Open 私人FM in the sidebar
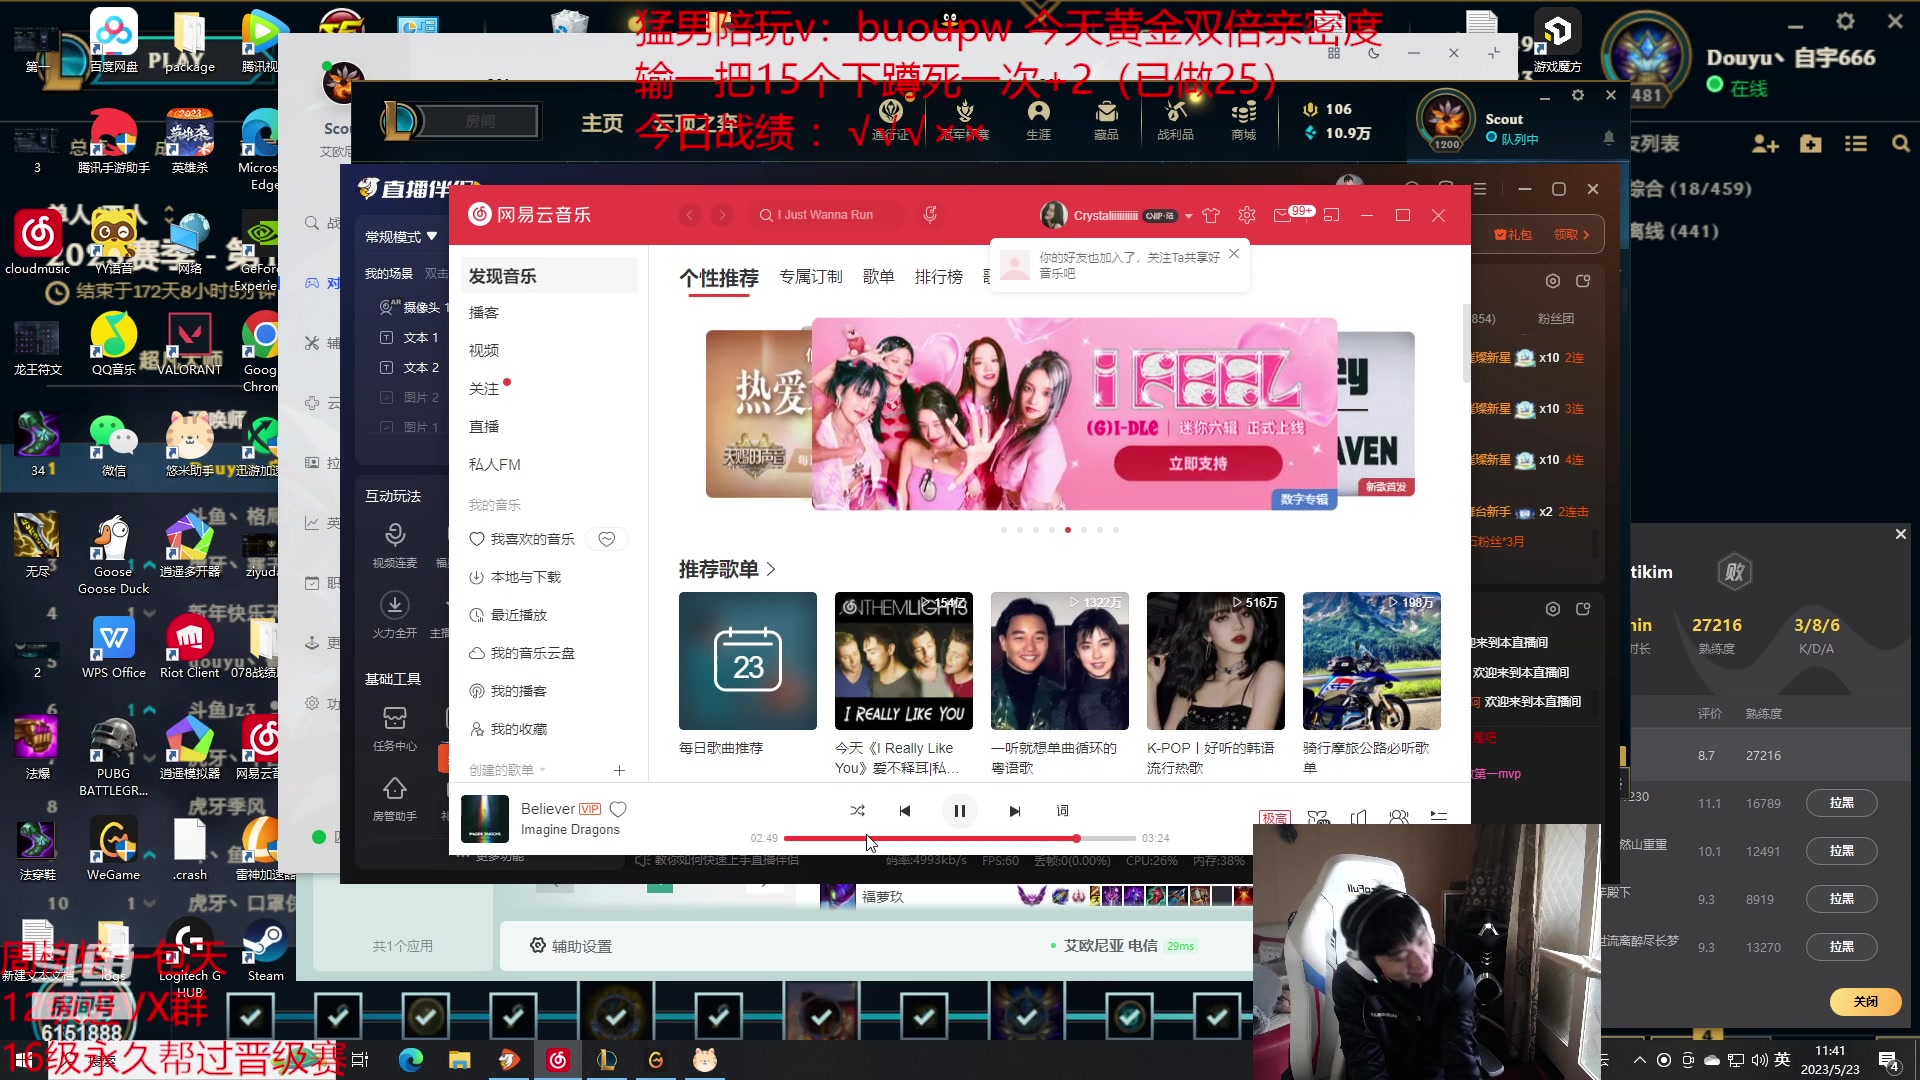The width and height of the screenshot is (1920, 1080). point(494,464)
